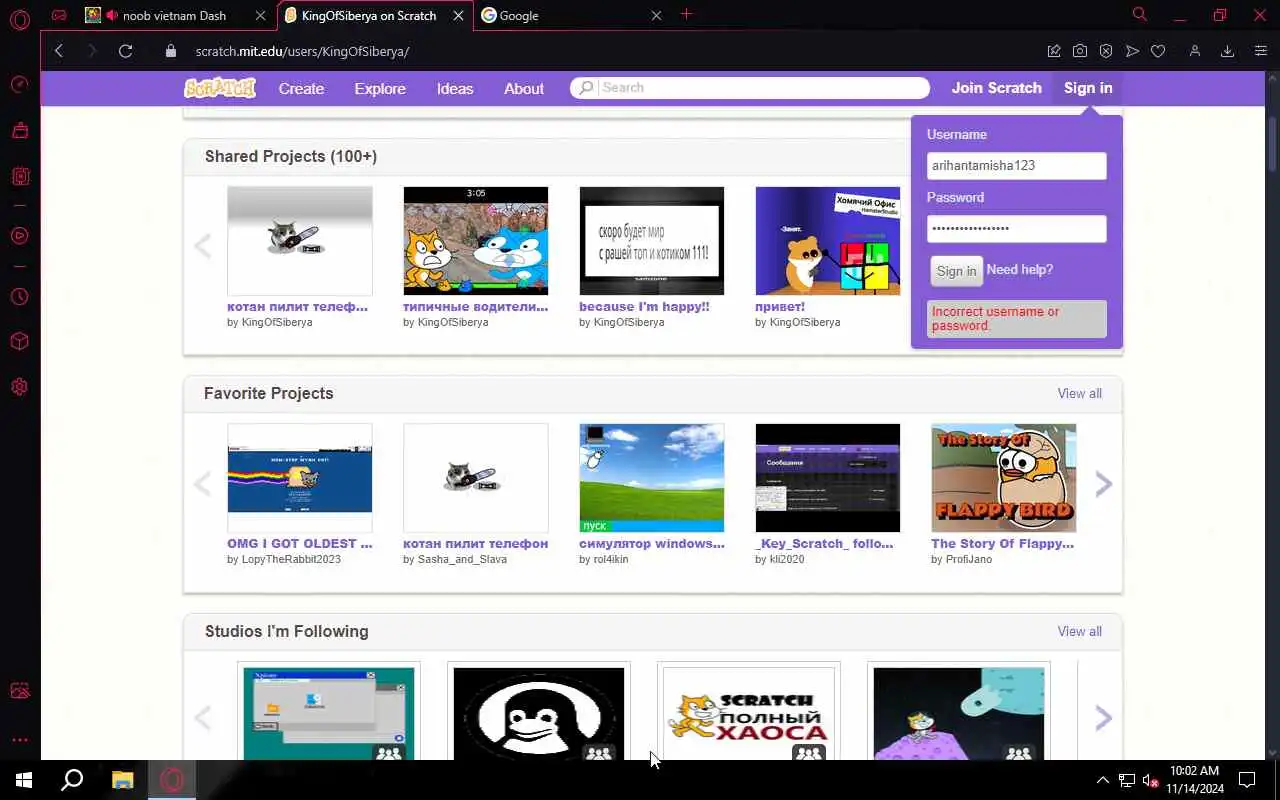Select the KingOfSiberya on Scratch tab
The width and height of the screenshot is (1280, 800).
click(374, 15)
